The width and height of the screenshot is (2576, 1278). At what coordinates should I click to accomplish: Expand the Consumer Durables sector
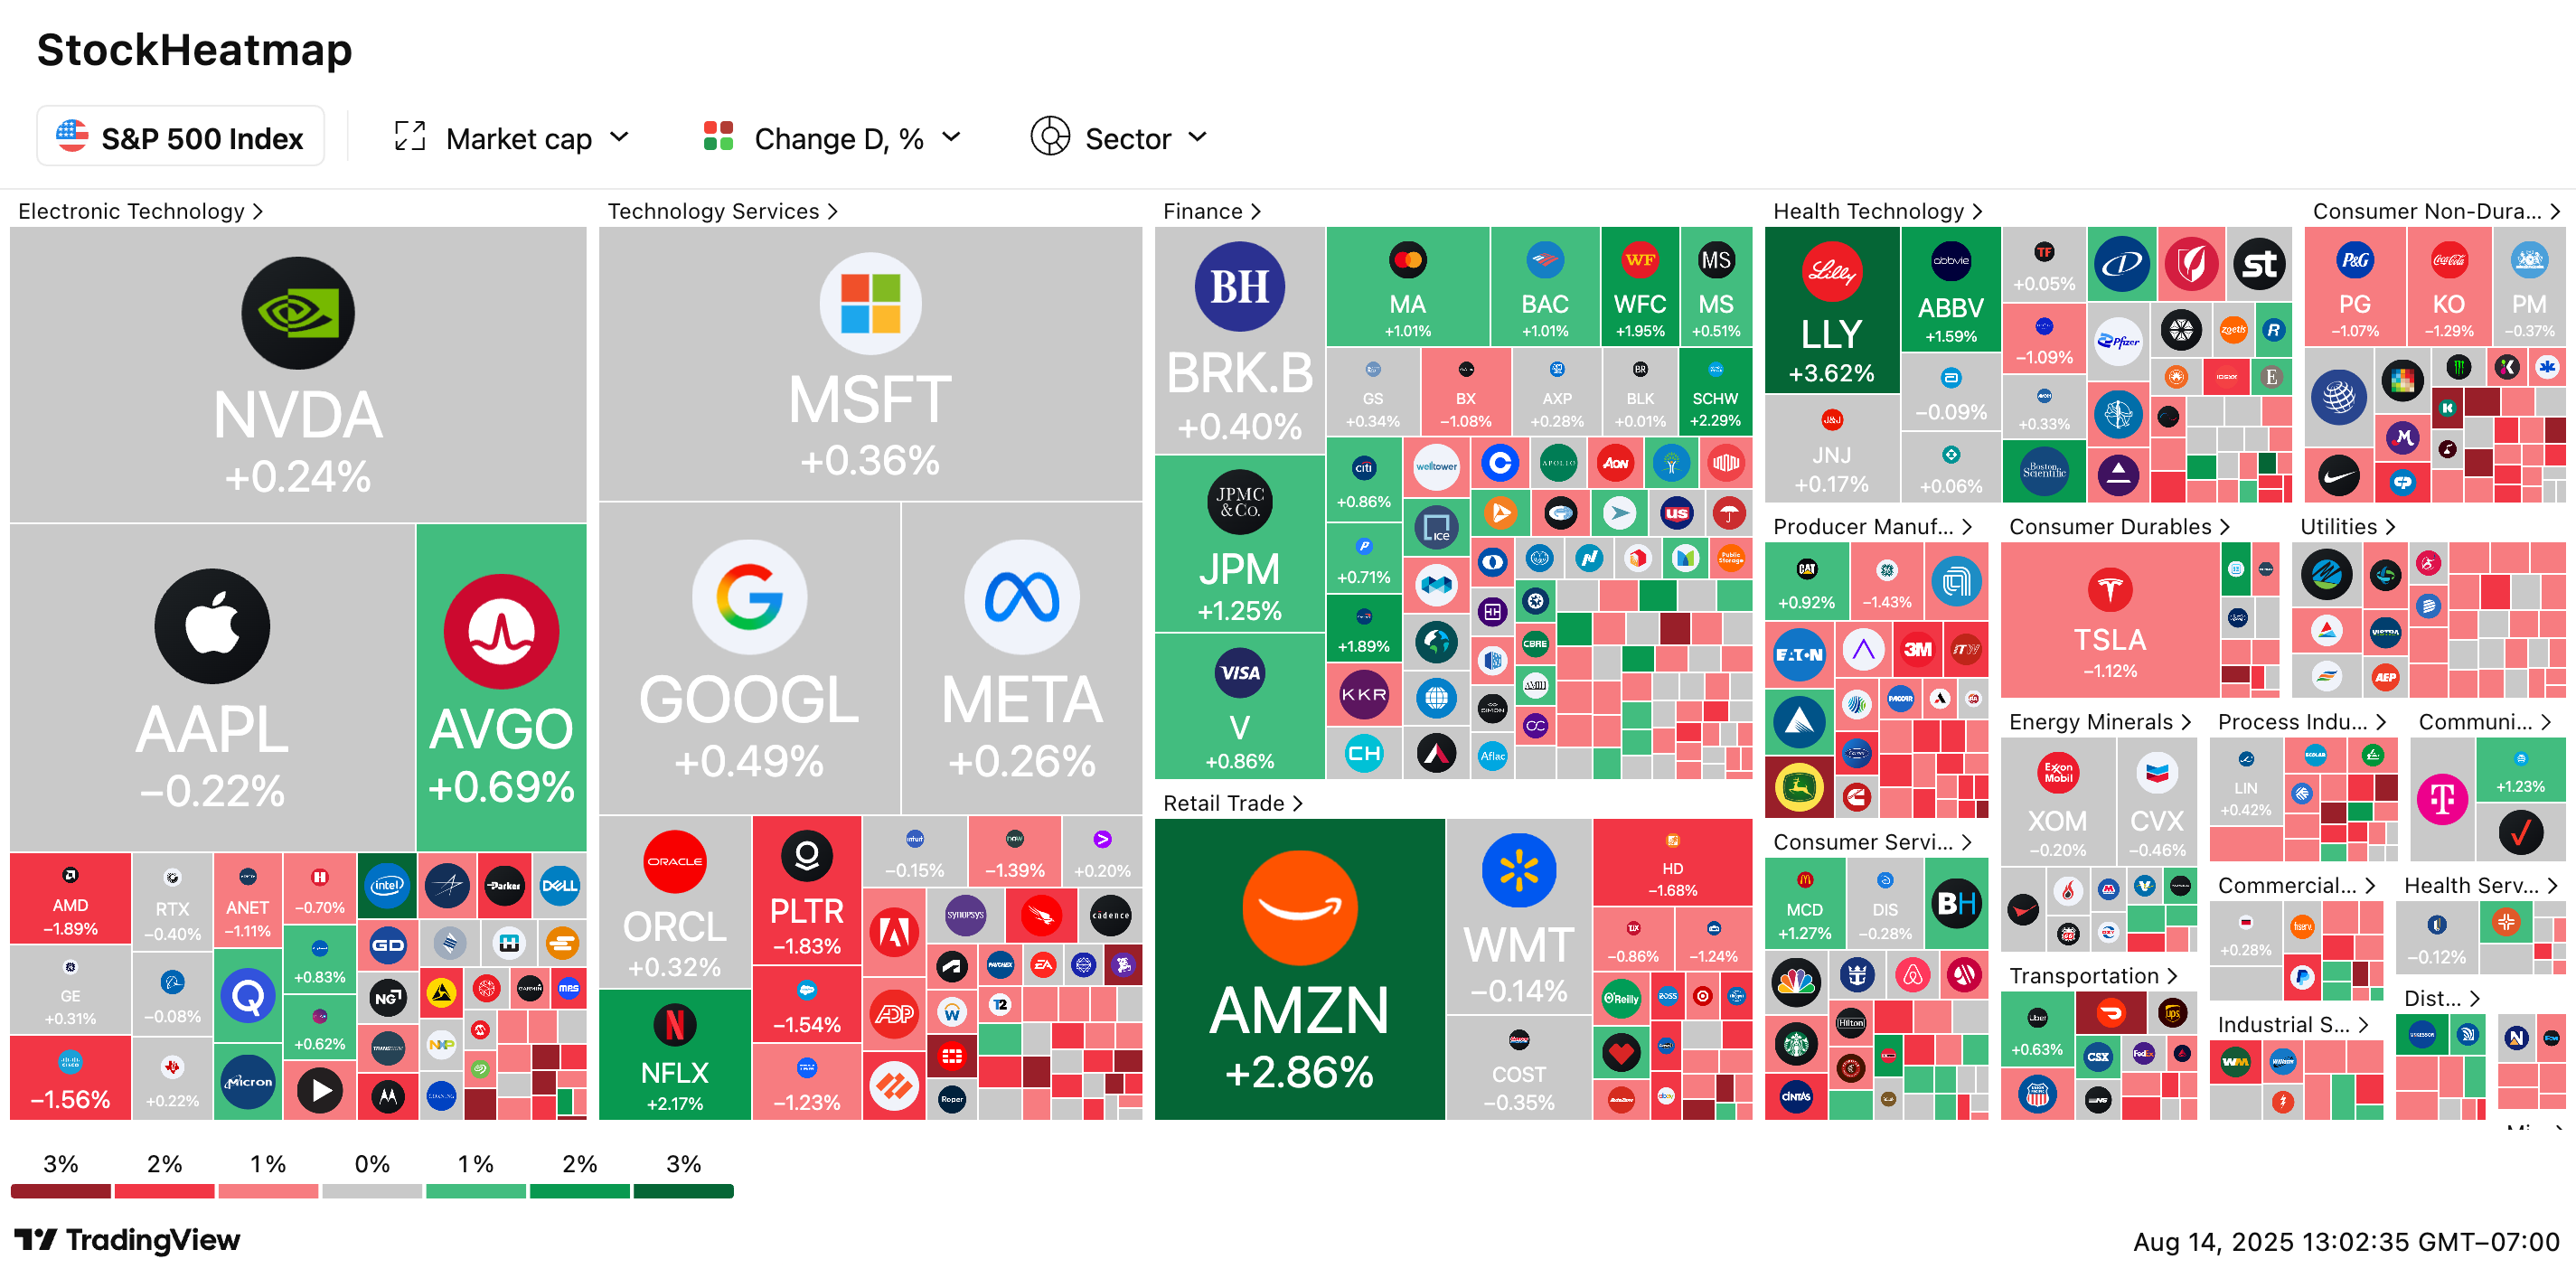[2119, 527]
